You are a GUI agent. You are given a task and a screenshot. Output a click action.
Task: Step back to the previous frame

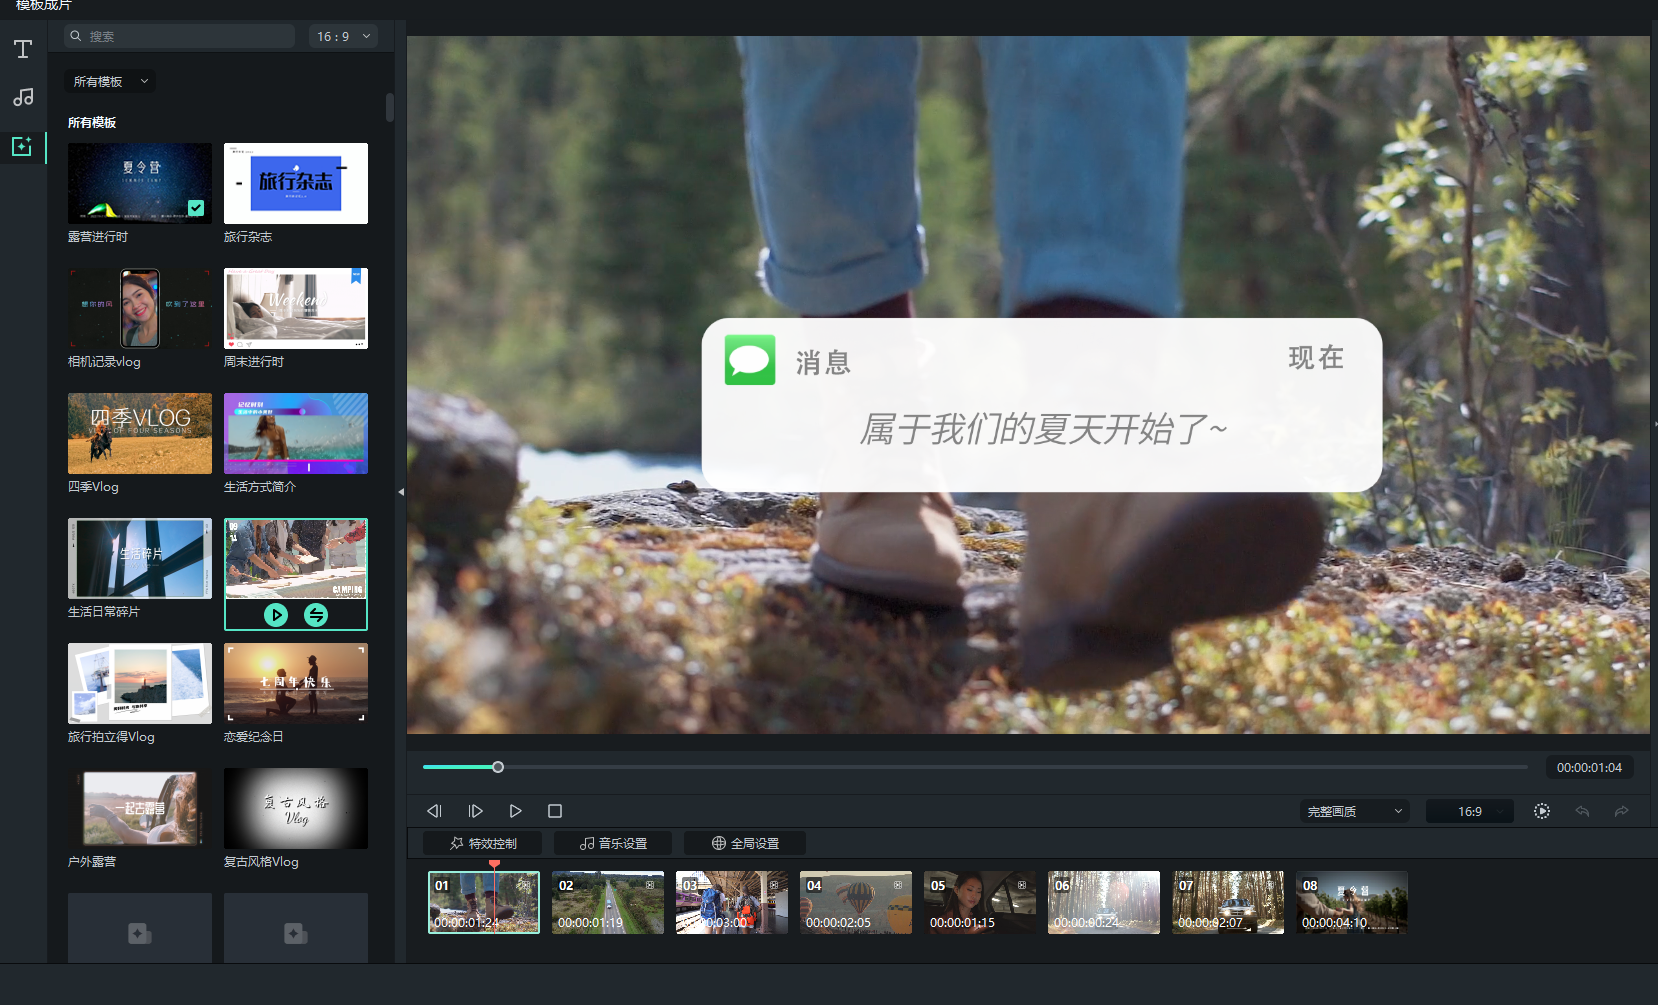pyautogui.click(x=434, y=811)
